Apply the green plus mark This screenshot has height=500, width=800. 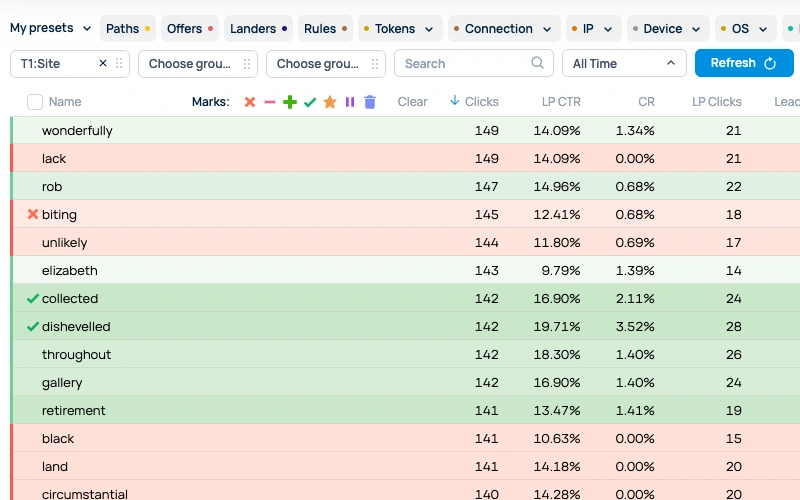coord(290,102)
